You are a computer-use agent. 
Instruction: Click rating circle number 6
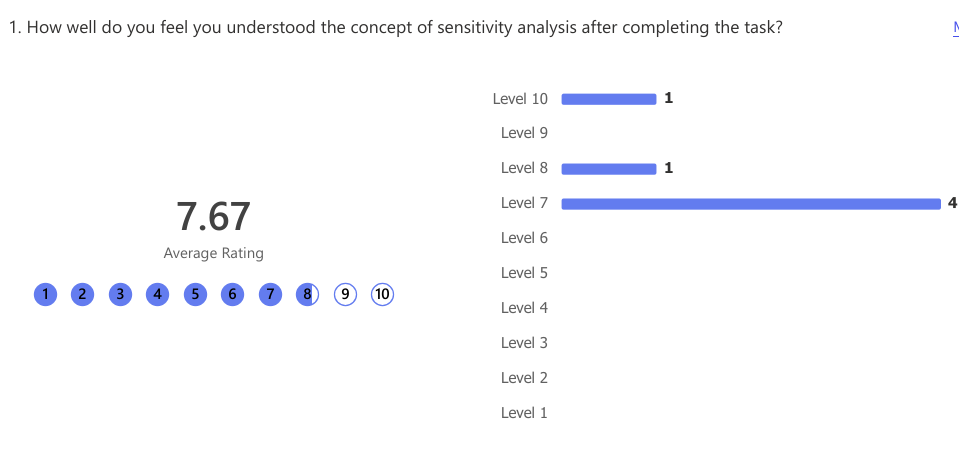232,294
